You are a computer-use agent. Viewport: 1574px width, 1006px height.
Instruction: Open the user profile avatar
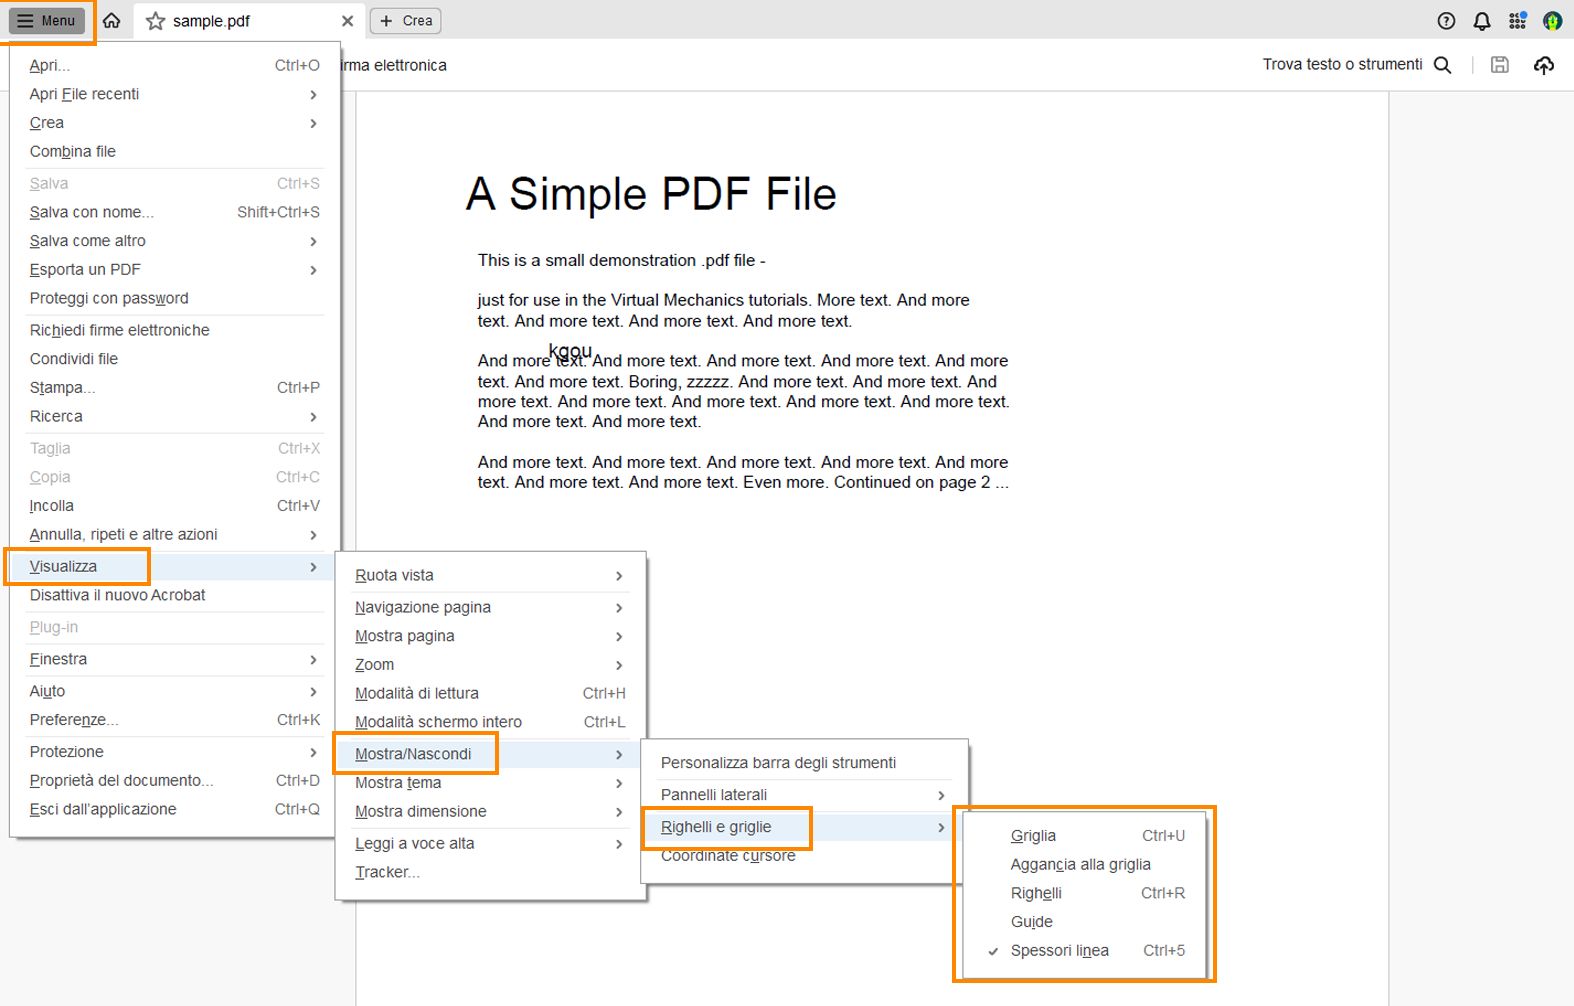(x=1552, y=21)
